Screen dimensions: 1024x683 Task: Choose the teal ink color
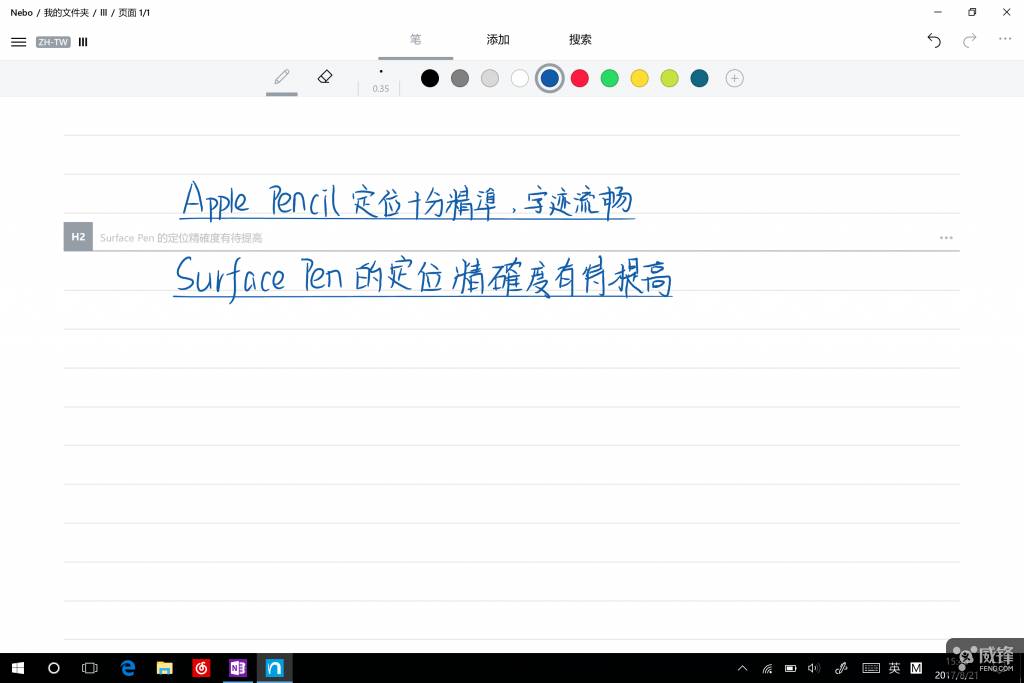tap(699, 78)
